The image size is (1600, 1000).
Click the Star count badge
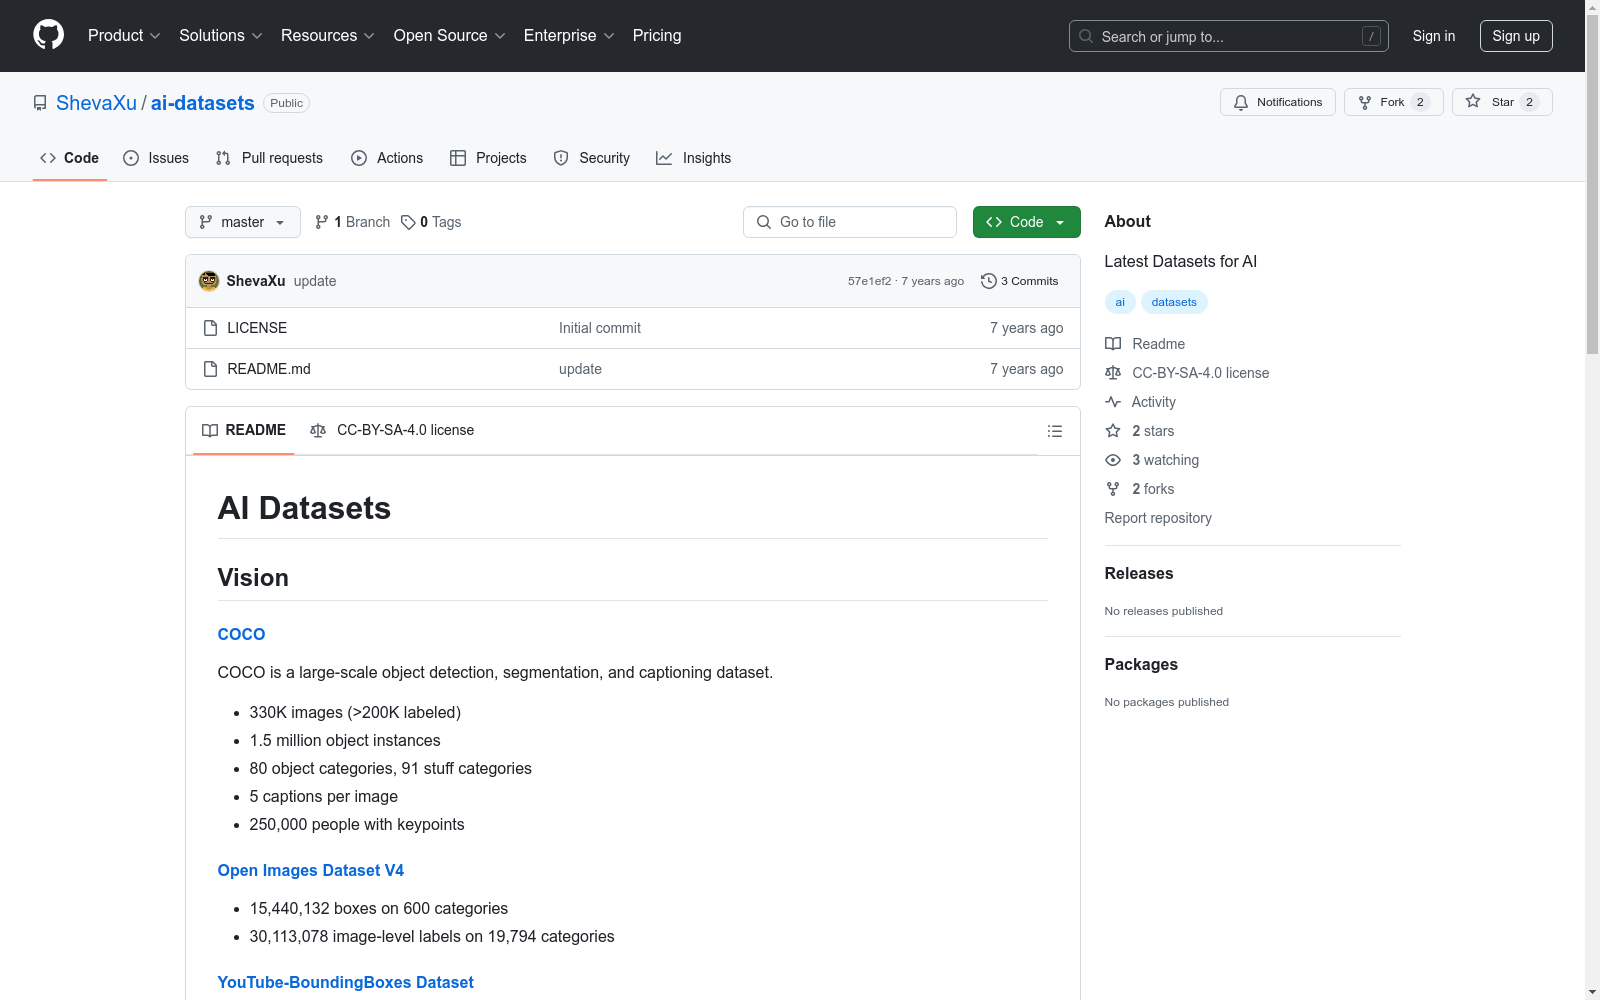click(1529, 102)
